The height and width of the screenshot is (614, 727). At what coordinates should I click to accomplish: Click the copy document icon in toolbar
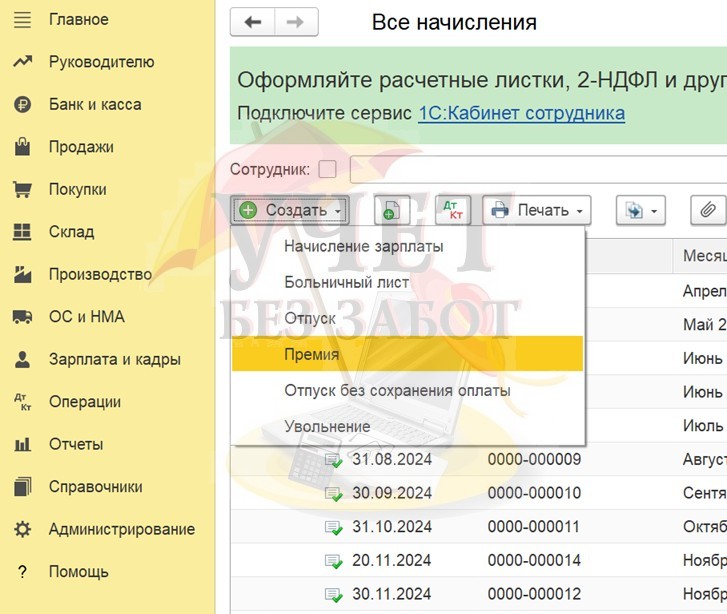[391, 210]
